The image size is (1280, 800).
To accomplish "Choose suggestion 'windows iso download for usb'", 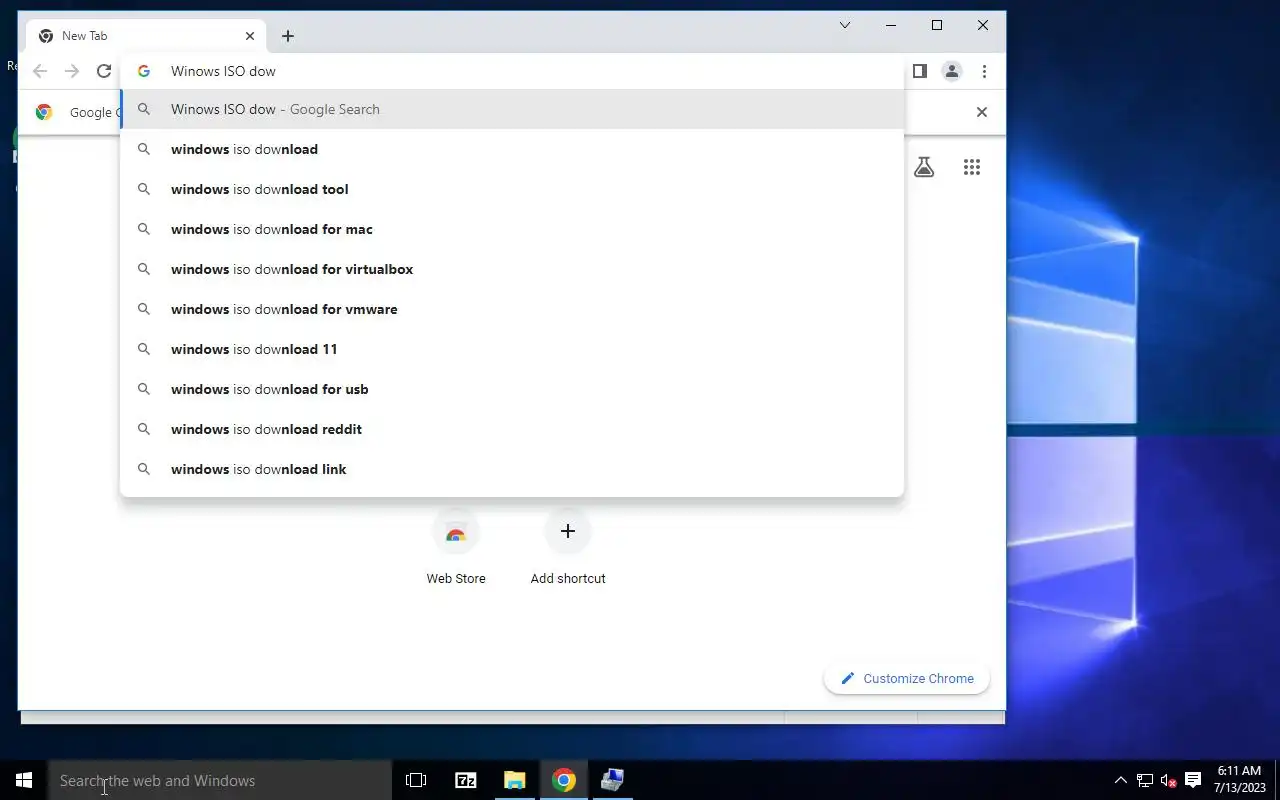I will coord(512,389).
